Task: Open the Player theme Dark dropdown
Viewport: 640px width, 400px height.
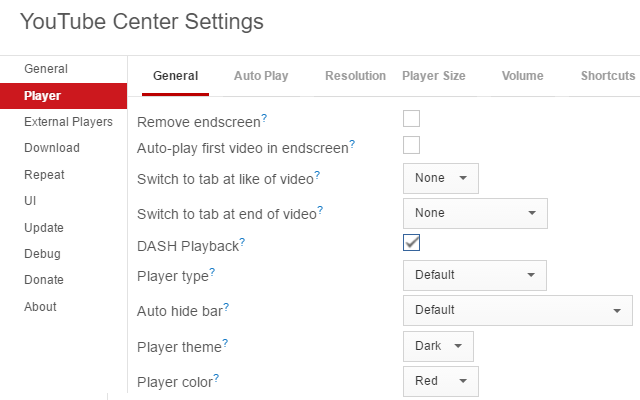Action: coord(438,347)
